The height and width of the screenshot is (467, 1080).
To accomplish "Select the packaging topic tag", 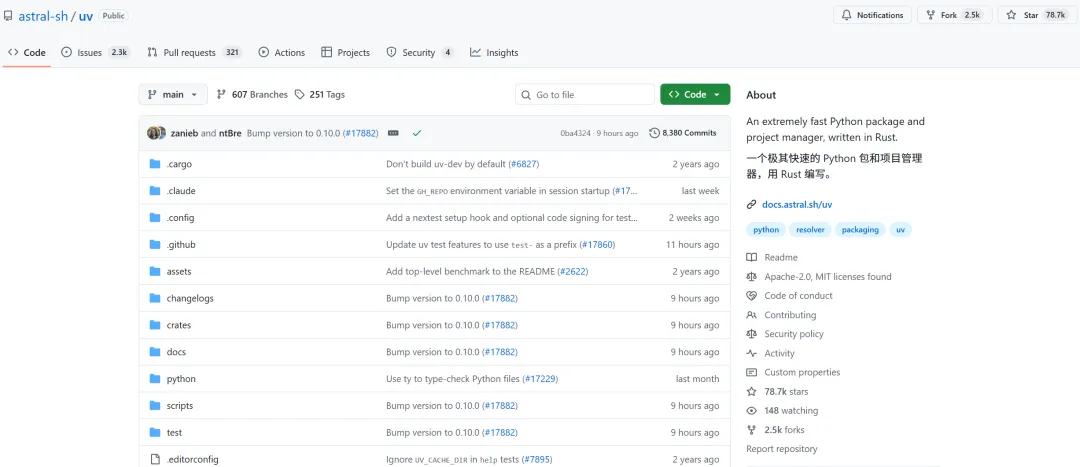I will pos(860,230).
